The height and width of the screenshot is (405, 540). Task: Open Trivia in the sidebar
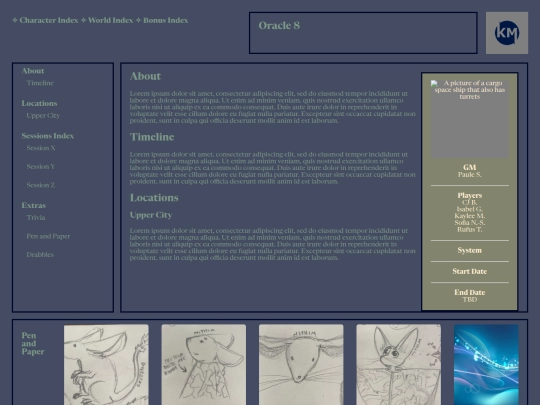36,218
